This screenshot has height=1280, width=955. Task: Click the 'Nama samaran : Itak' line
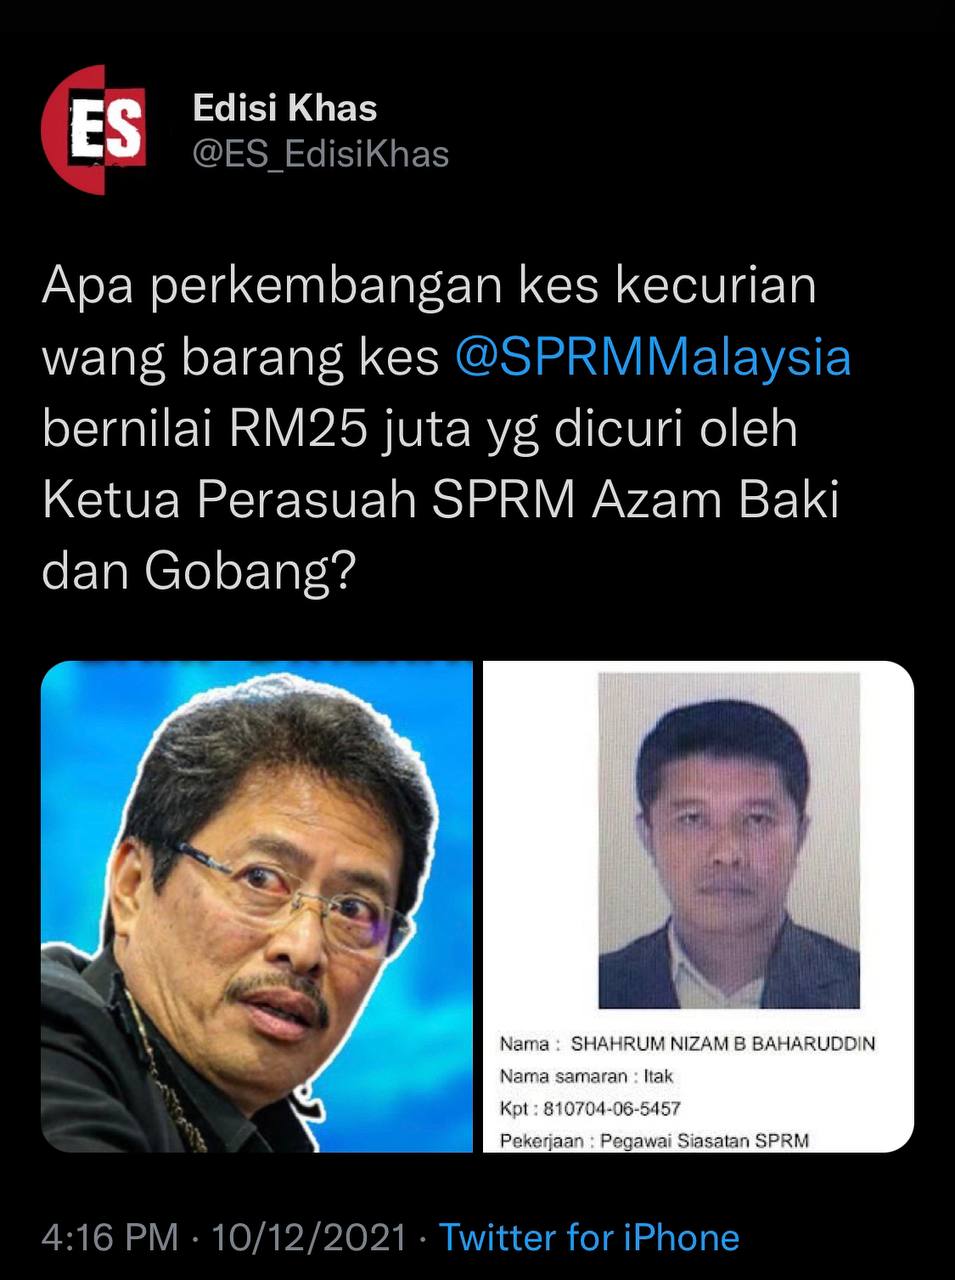[x=586, y=1076]
